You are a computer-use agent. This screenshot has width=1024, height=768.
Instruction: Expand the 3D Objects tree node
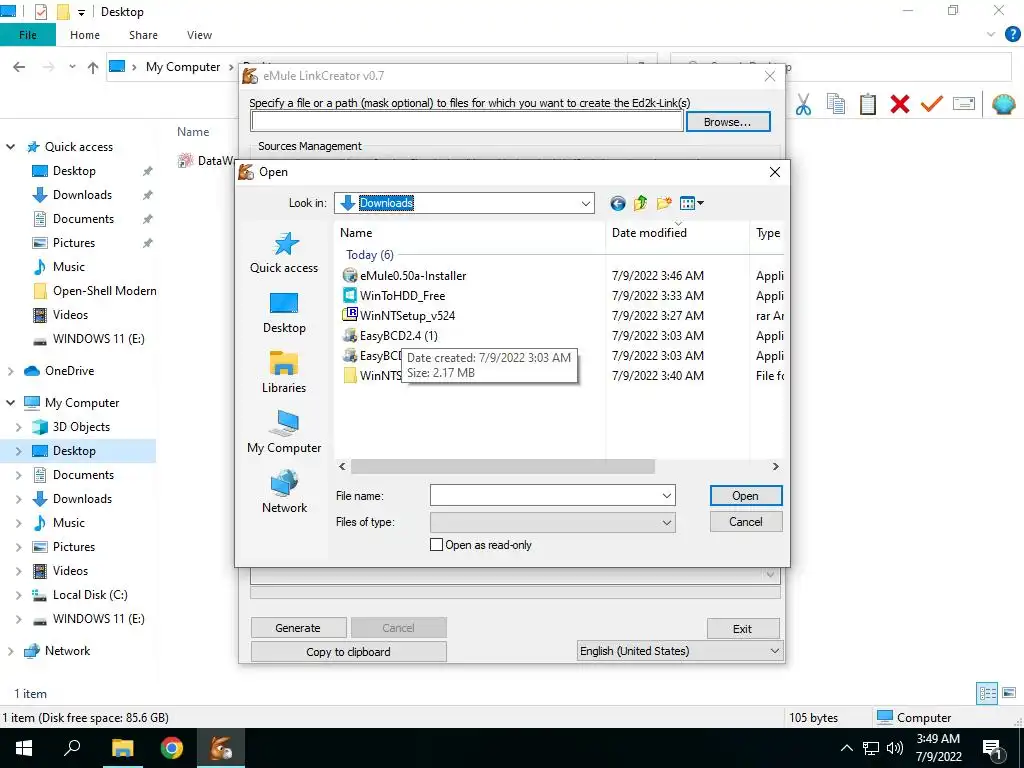(x=19, y=427)
